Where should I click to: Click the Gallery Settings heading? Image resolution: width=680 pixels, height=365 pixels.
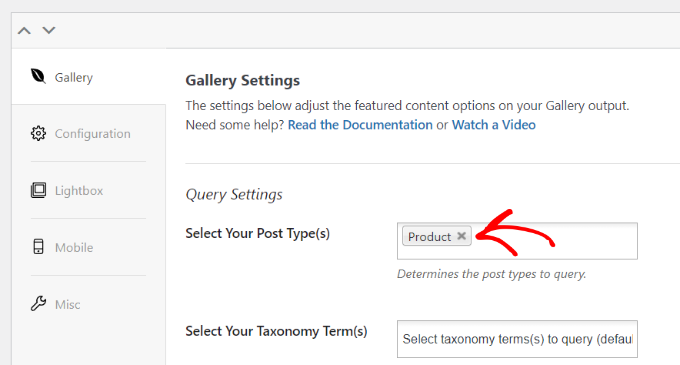(x=242, y=81)
